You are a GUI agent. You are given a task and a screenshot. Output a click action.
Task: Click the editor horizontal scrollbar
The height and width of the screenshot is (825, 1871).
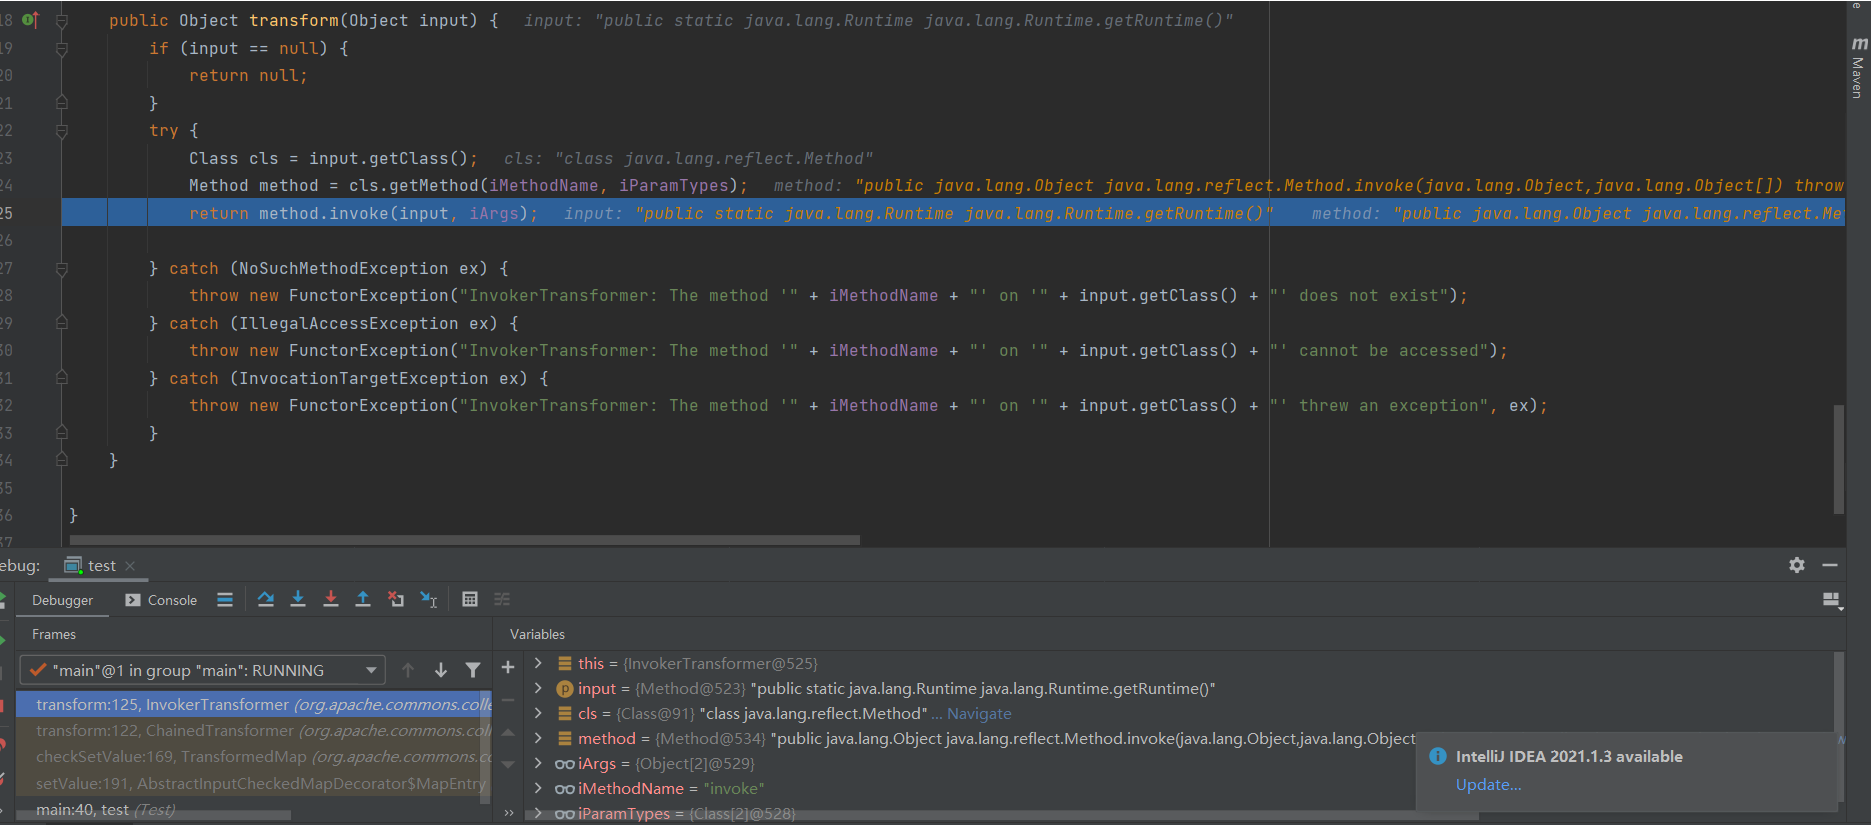(465, 540)
